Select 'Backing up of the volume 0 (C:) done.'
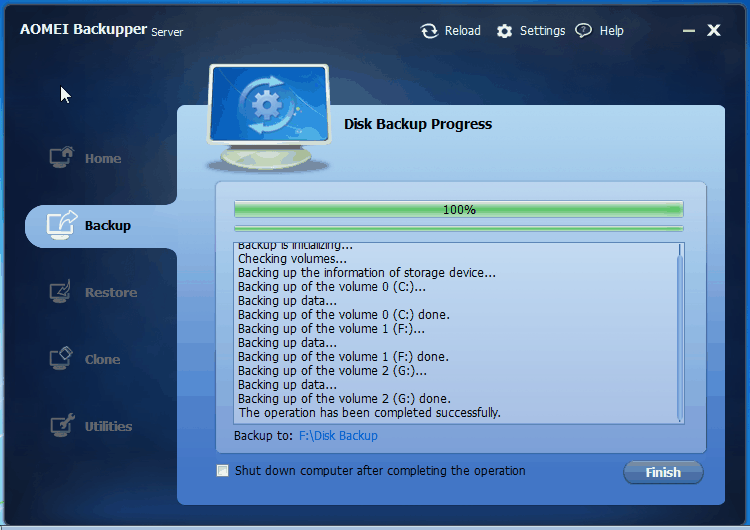This screenshot has width=750, height=530. point(344,315)
